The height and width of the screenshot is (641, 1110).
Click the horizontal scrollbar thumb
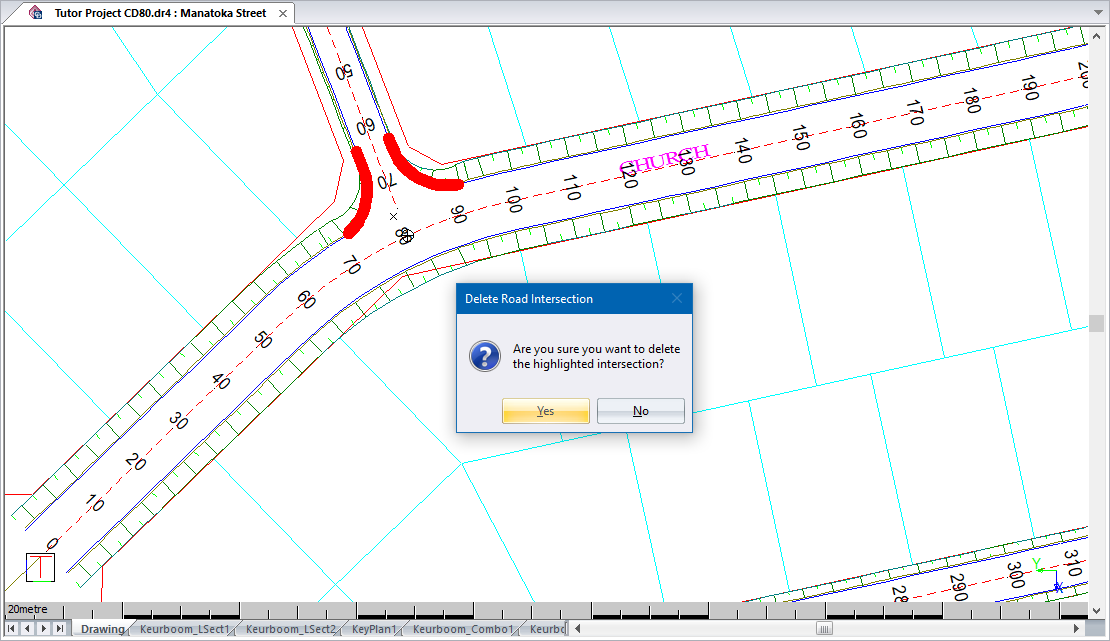point(824,629)
